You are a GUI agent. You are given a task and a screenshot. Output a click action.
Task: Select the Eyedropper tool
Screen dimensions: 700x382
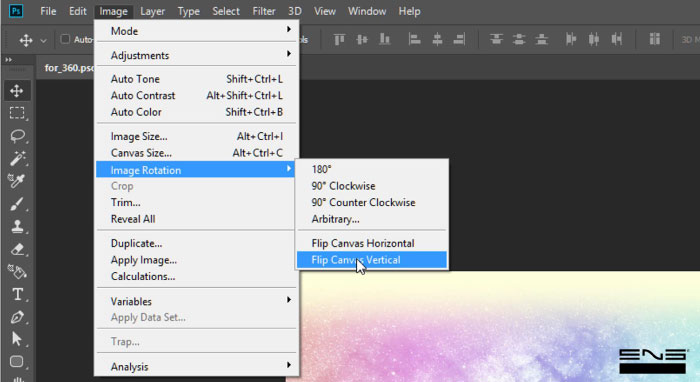tap(17, 181)
